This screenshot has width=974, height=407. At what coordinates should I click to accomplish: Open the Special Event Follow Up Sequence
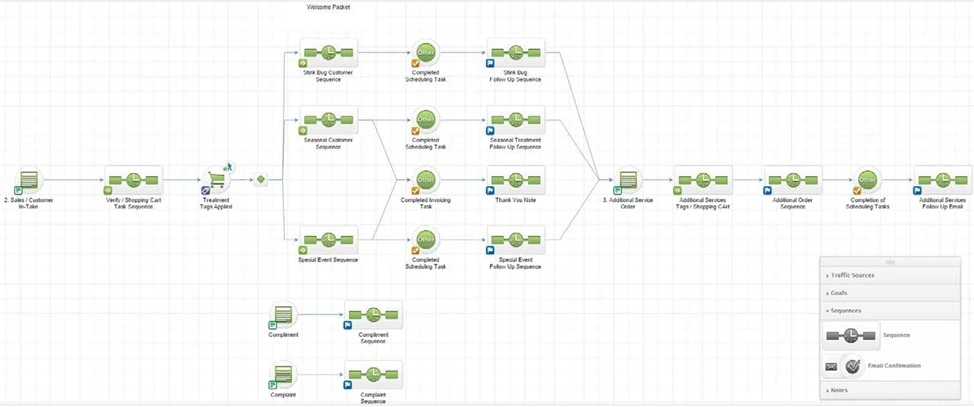pos(516,240)
